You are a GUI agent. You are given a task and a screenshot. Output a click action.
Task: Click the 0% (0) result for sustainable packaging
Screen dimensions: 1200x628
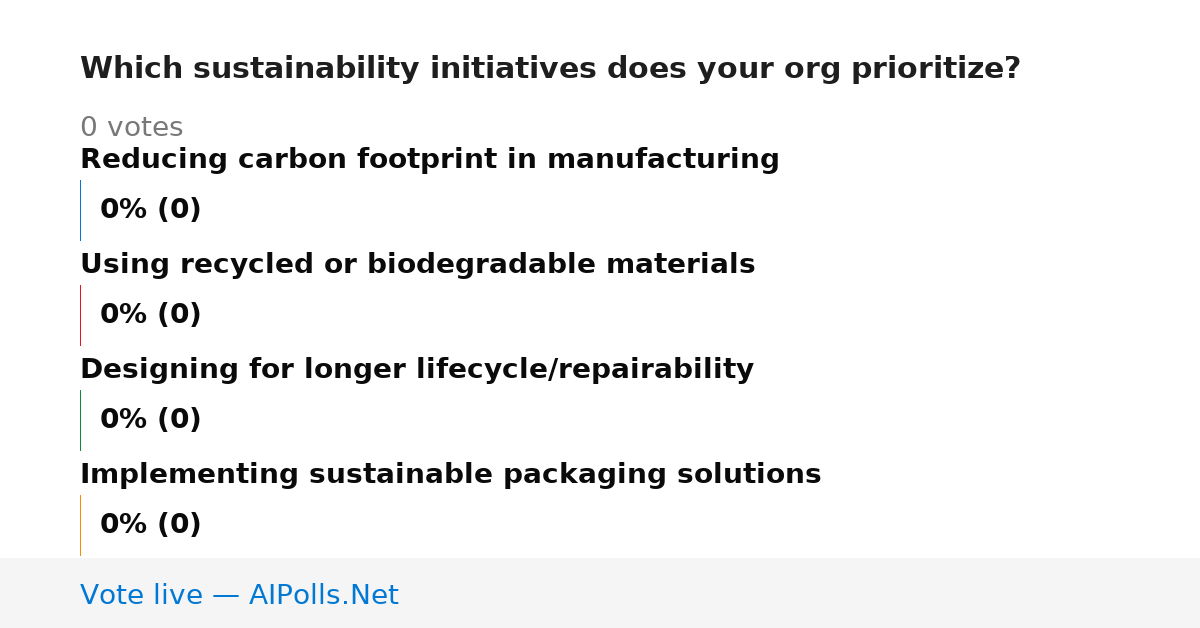pyautogui.click(x=150, y=525)
